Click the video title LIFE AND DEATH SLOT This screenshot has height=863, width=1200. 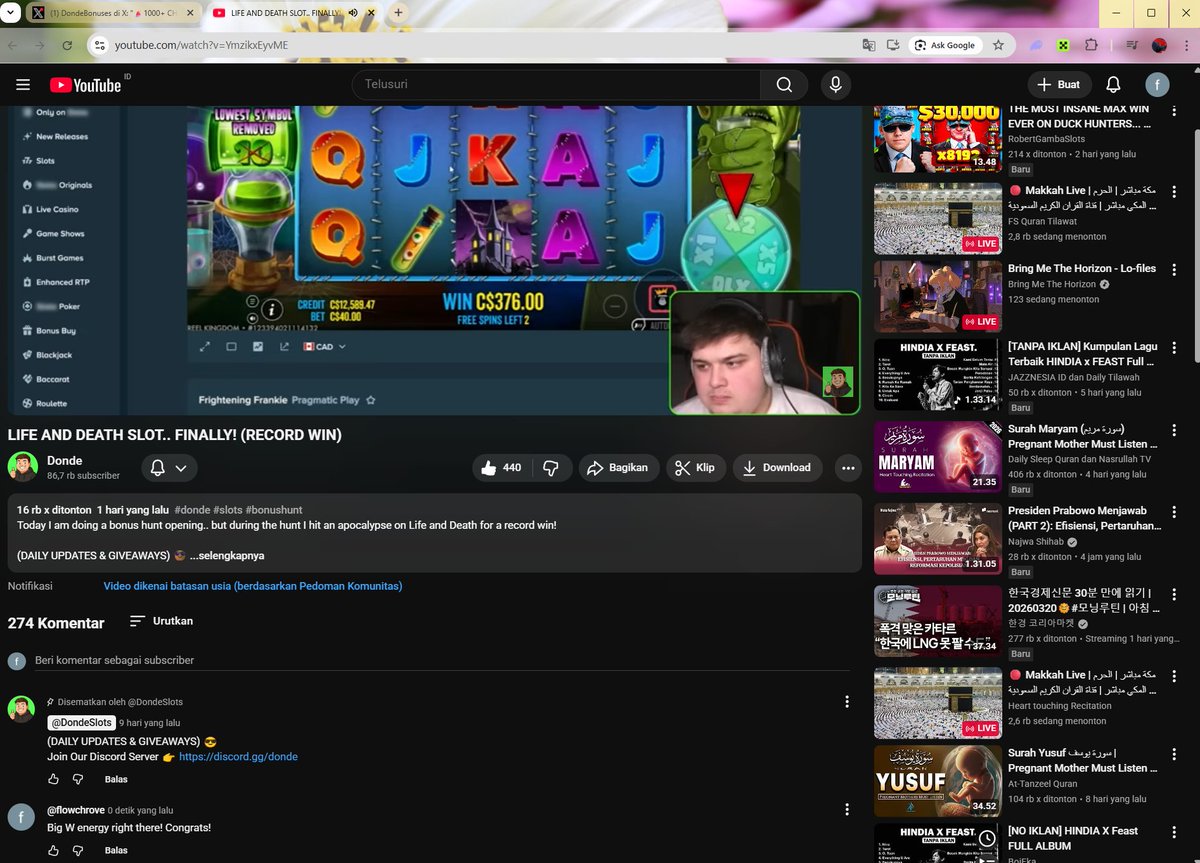[175, 435]
